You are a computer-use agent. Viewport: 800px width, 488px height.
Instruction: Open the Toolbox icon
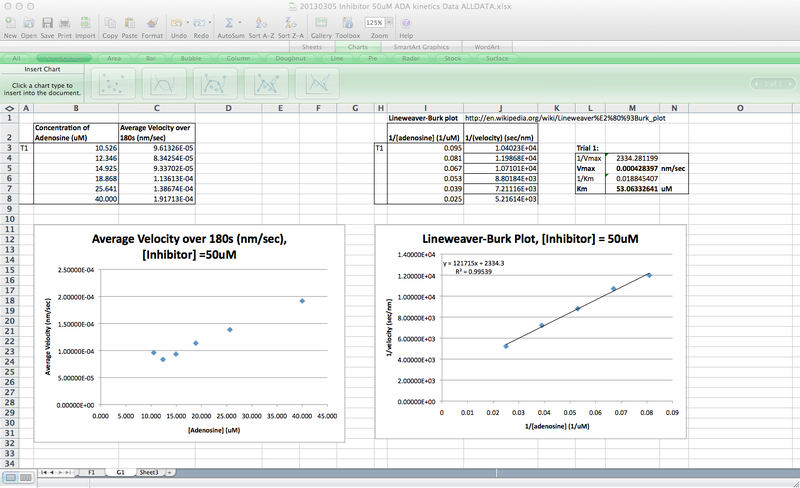(347, 21)
